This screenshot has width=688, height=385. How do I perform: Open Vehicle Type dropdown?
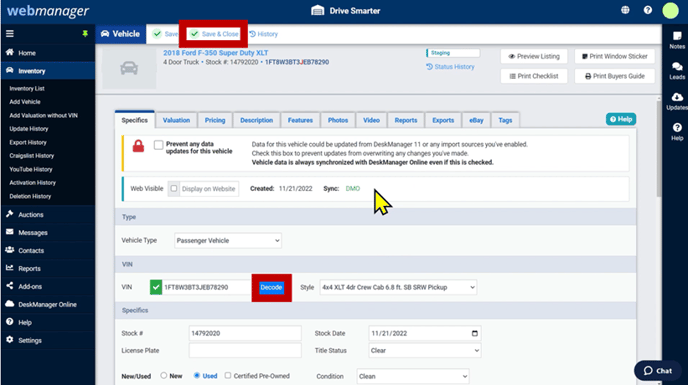(x=228, y=241)
